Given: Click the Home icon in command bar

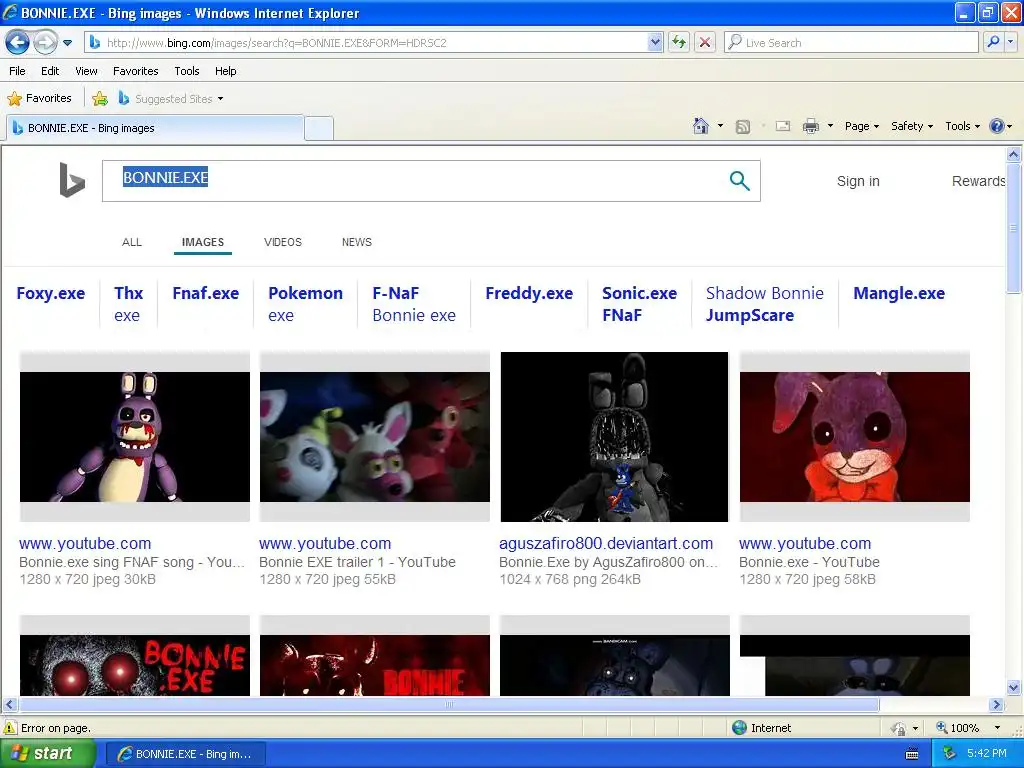Looking at the screenshot, I should [701, 126].
